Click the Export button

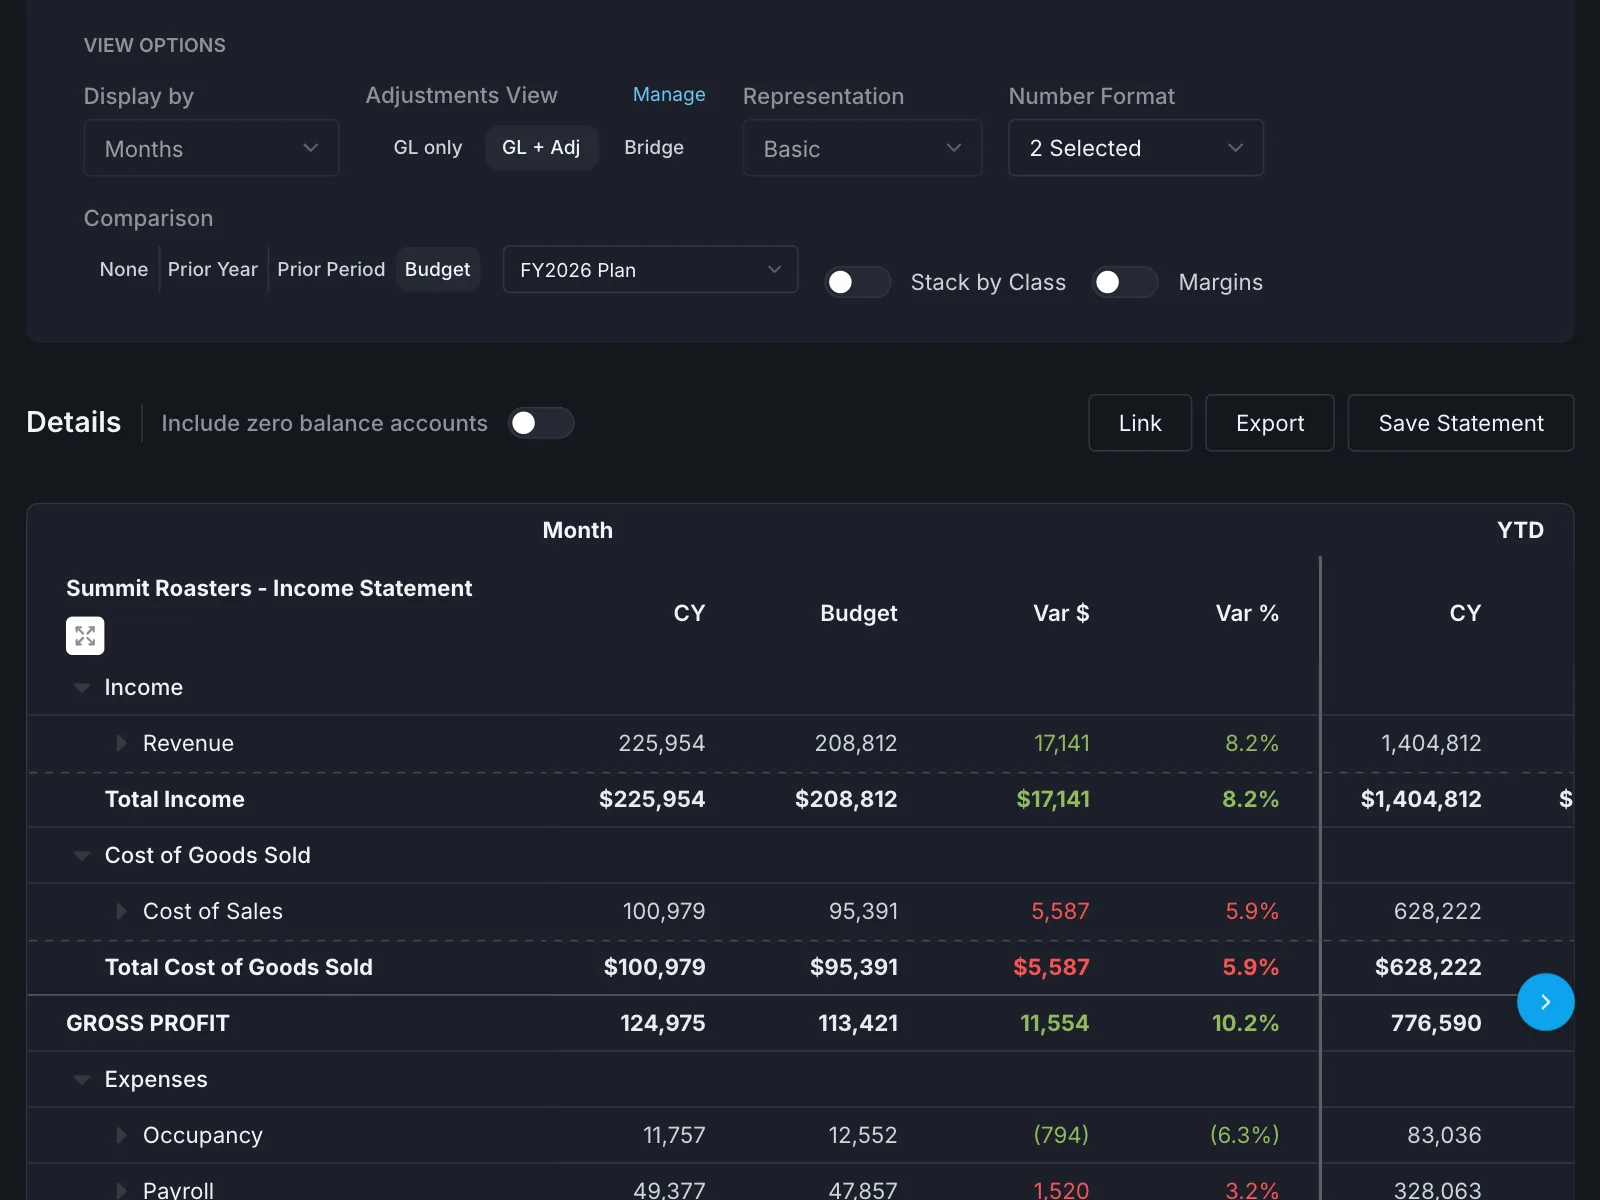pos(1270,423)
